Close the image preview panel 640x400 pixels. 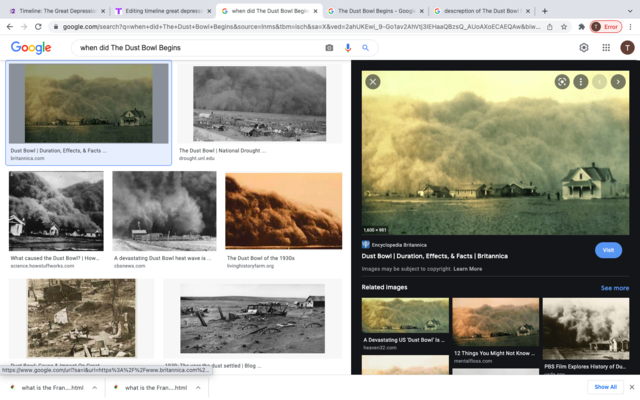[373, 82]
